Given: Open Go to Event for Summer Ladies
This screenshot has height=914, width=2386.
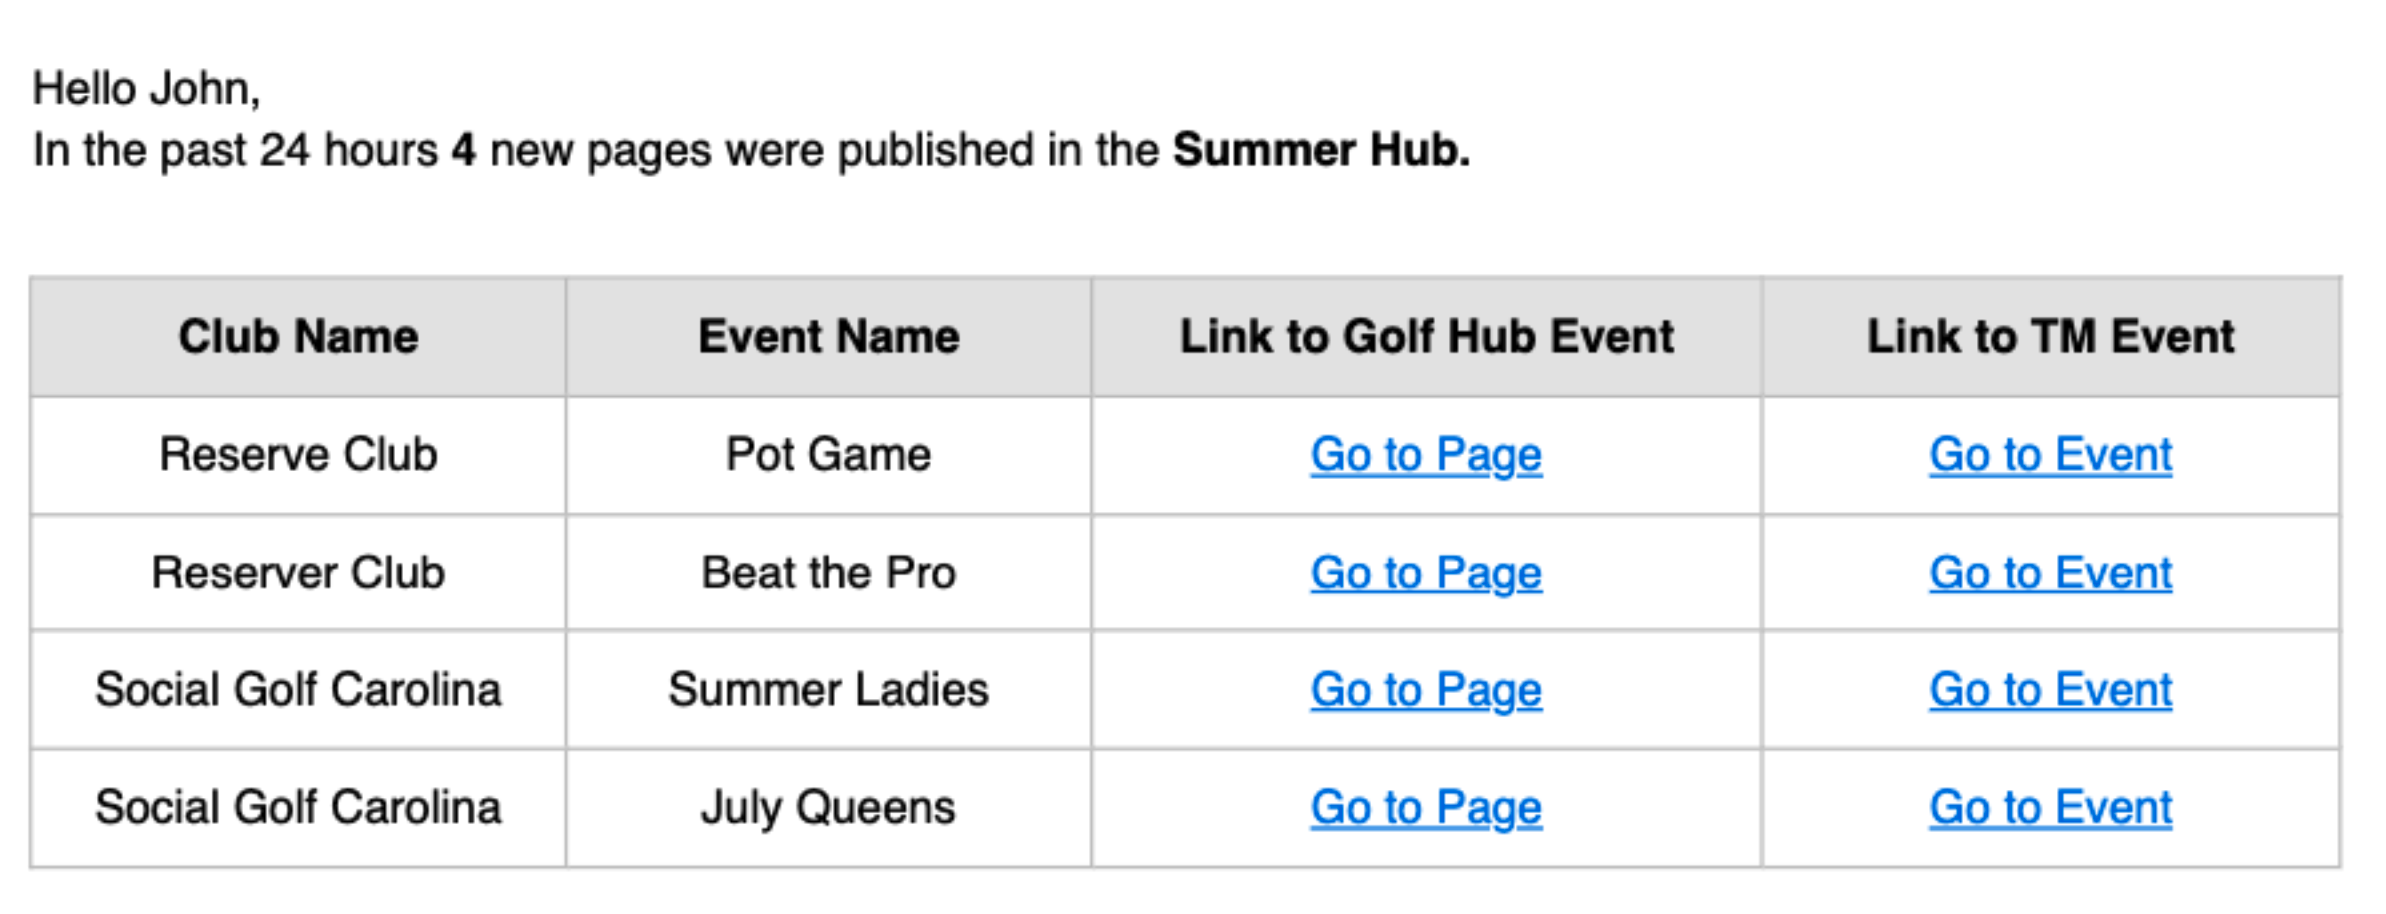Looking at the screenshot, I should coord(2051,690).
